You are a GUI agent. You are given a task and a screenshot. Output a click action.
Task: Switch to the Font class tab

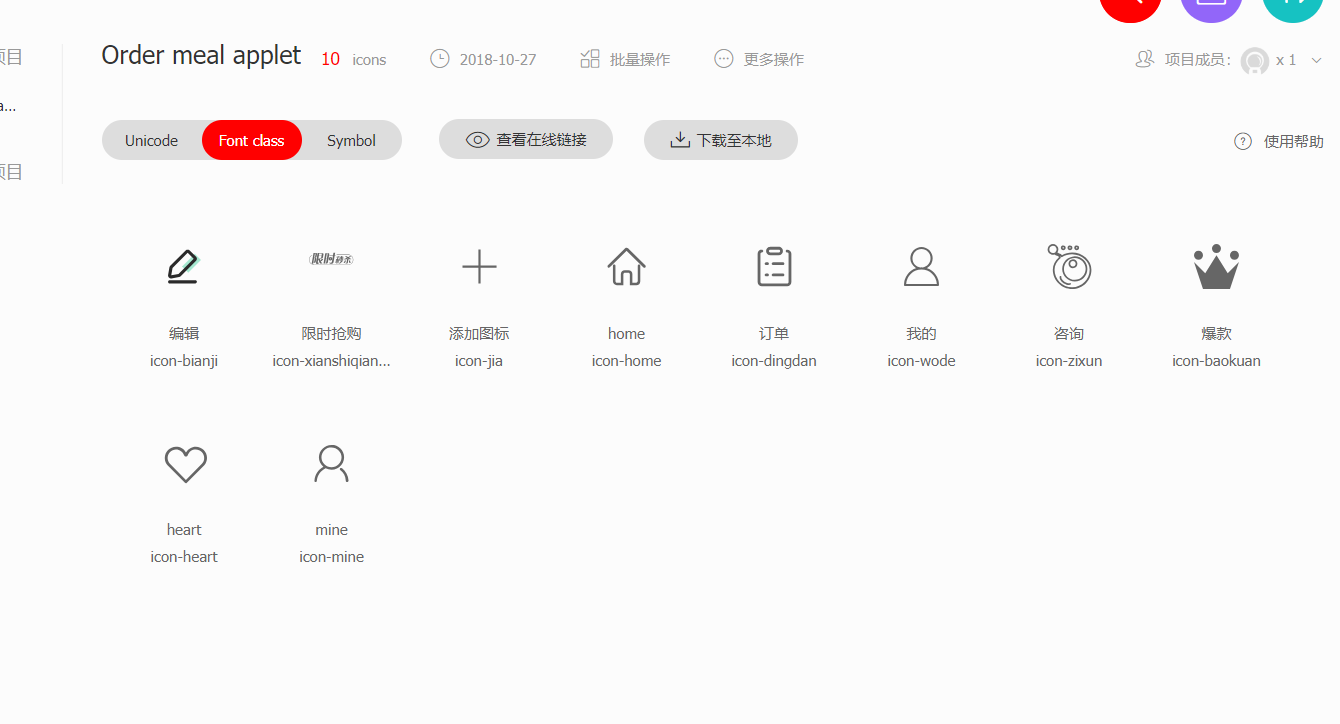point(252,140)
